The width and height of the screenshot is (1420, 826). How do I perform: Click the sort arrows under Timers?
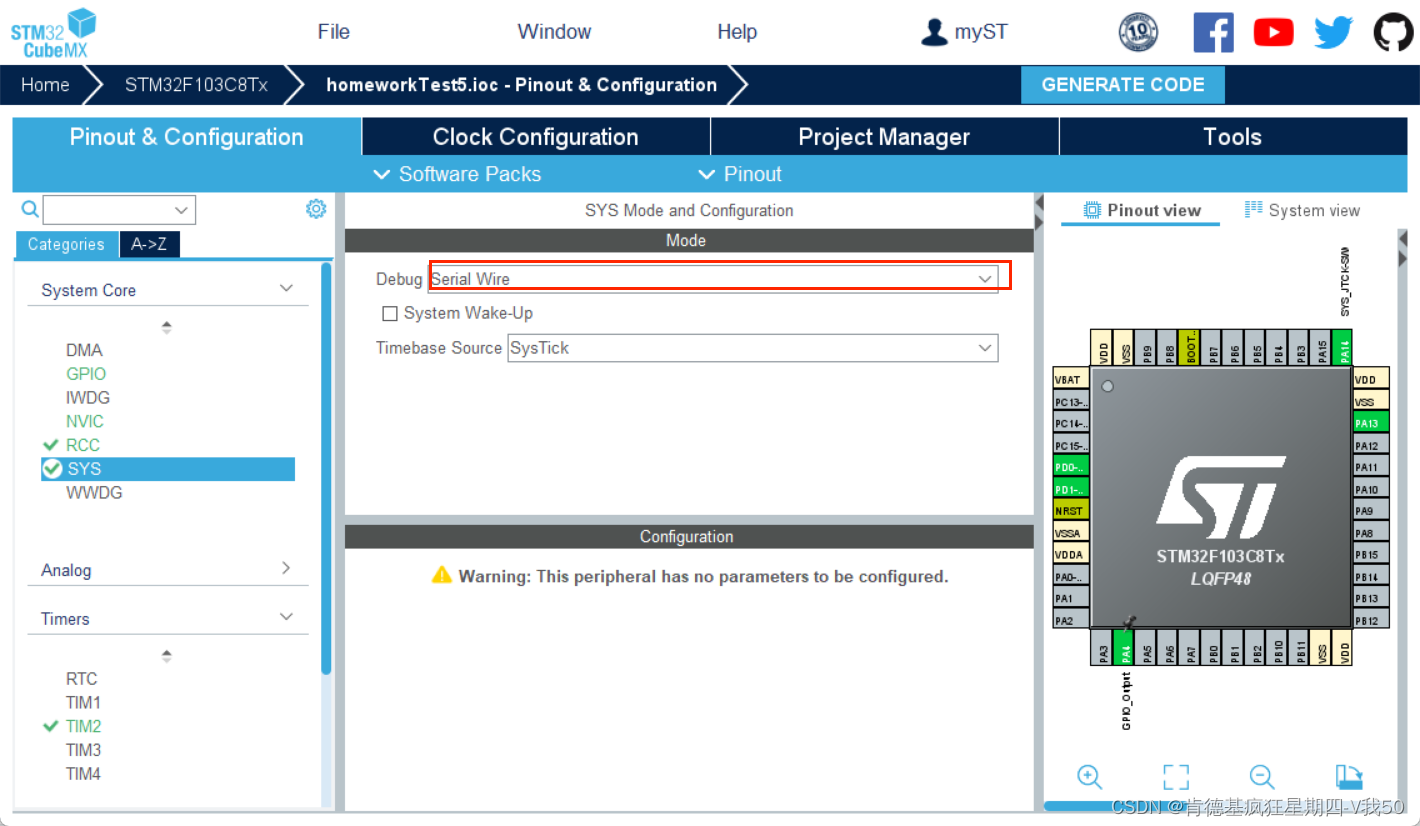tap(167, 656)
